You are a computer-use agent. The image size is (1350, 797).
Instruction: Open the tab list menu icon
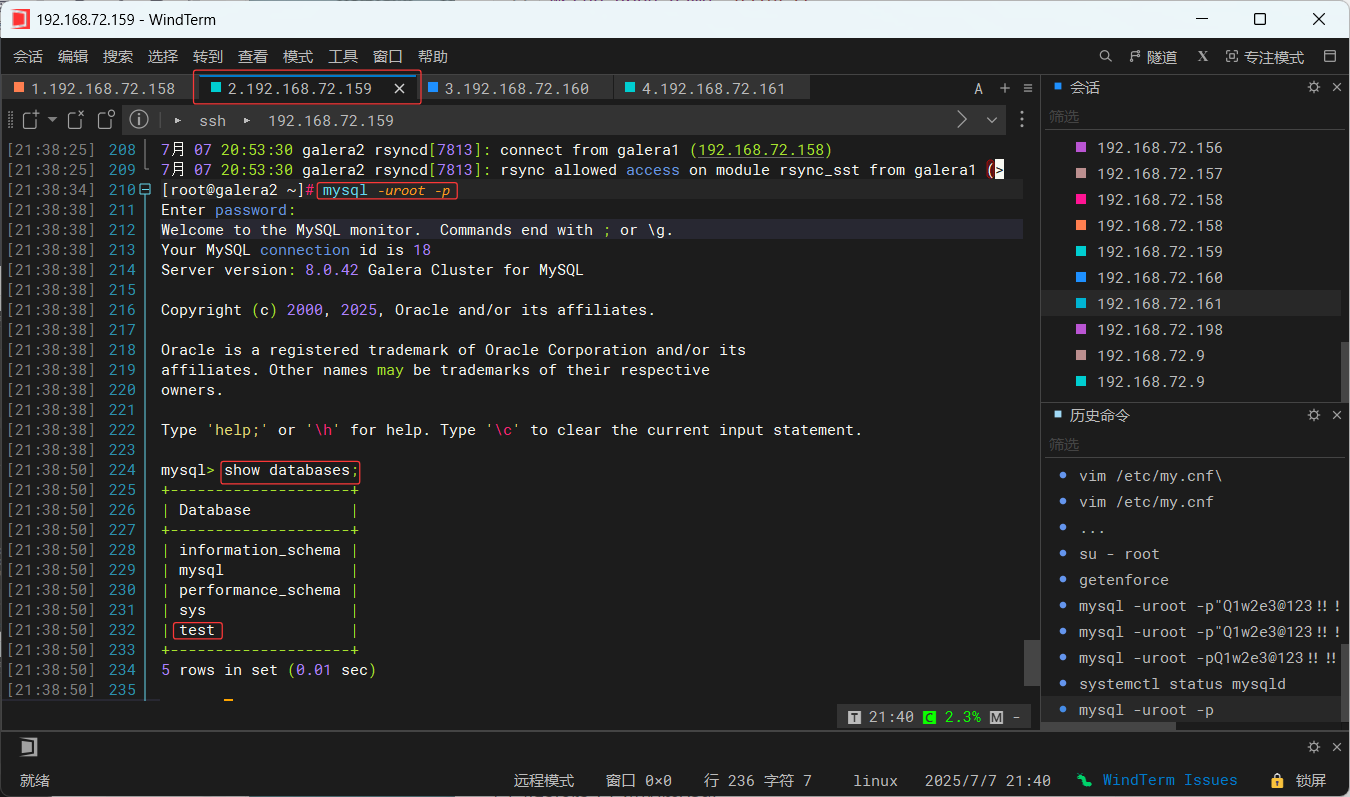coord(1028,87)
